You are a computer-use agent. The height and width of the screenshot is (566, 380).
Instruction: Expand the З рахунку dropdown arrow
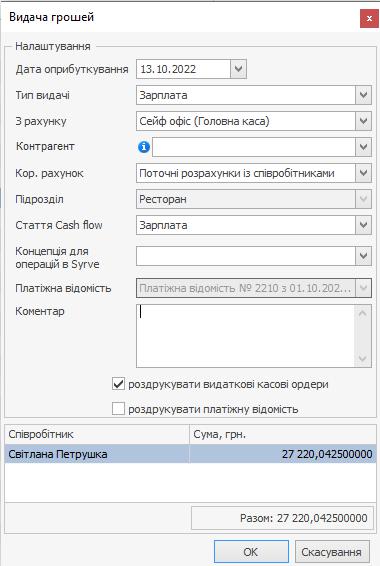pyautogui.click(x=363, y=121)
